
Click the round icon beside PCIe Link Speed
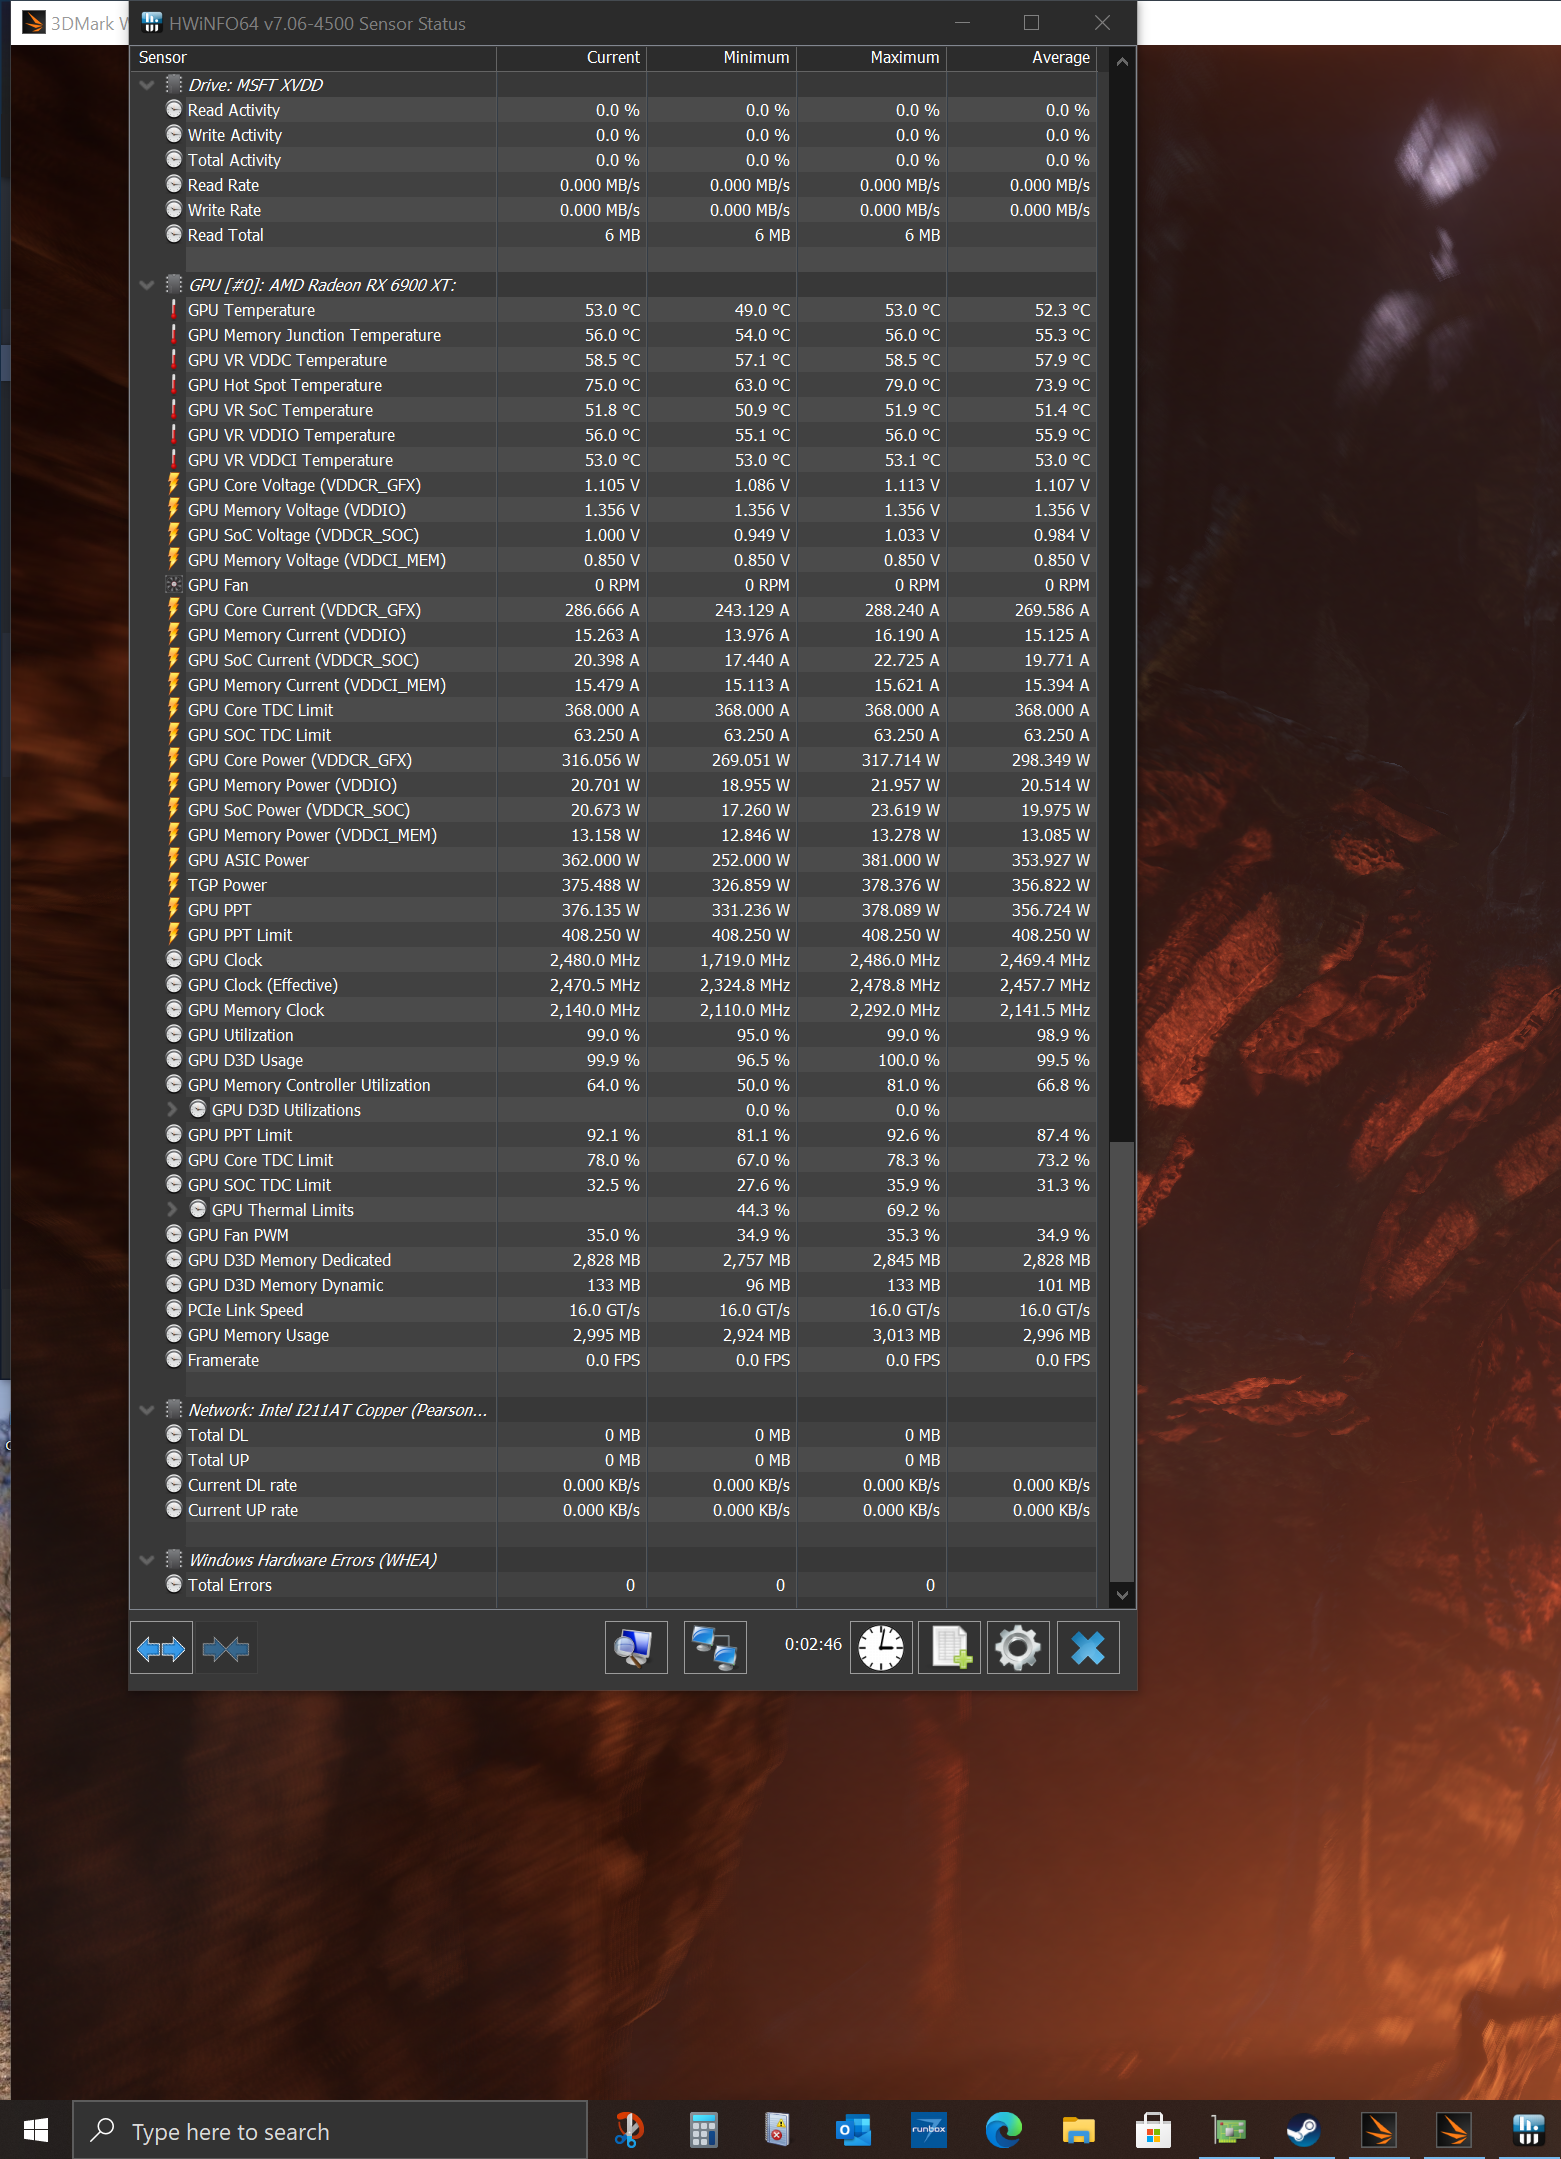(174, 1310)
